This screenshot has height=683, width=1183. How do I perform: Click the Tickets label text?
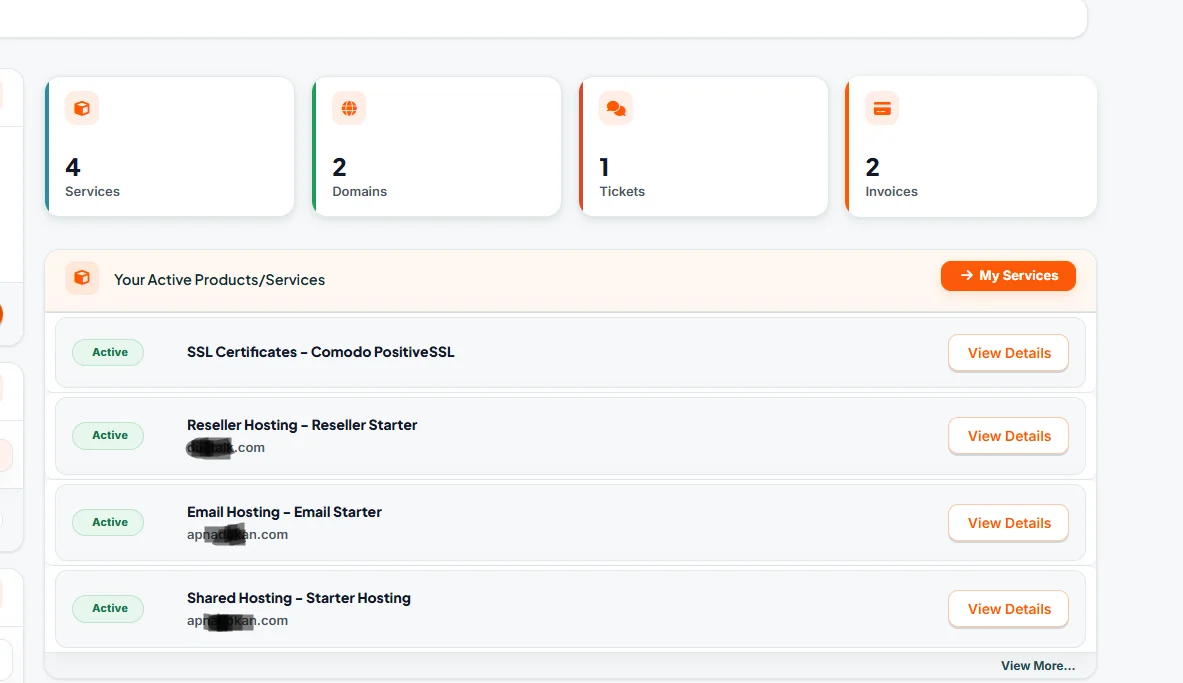point(622,192)
